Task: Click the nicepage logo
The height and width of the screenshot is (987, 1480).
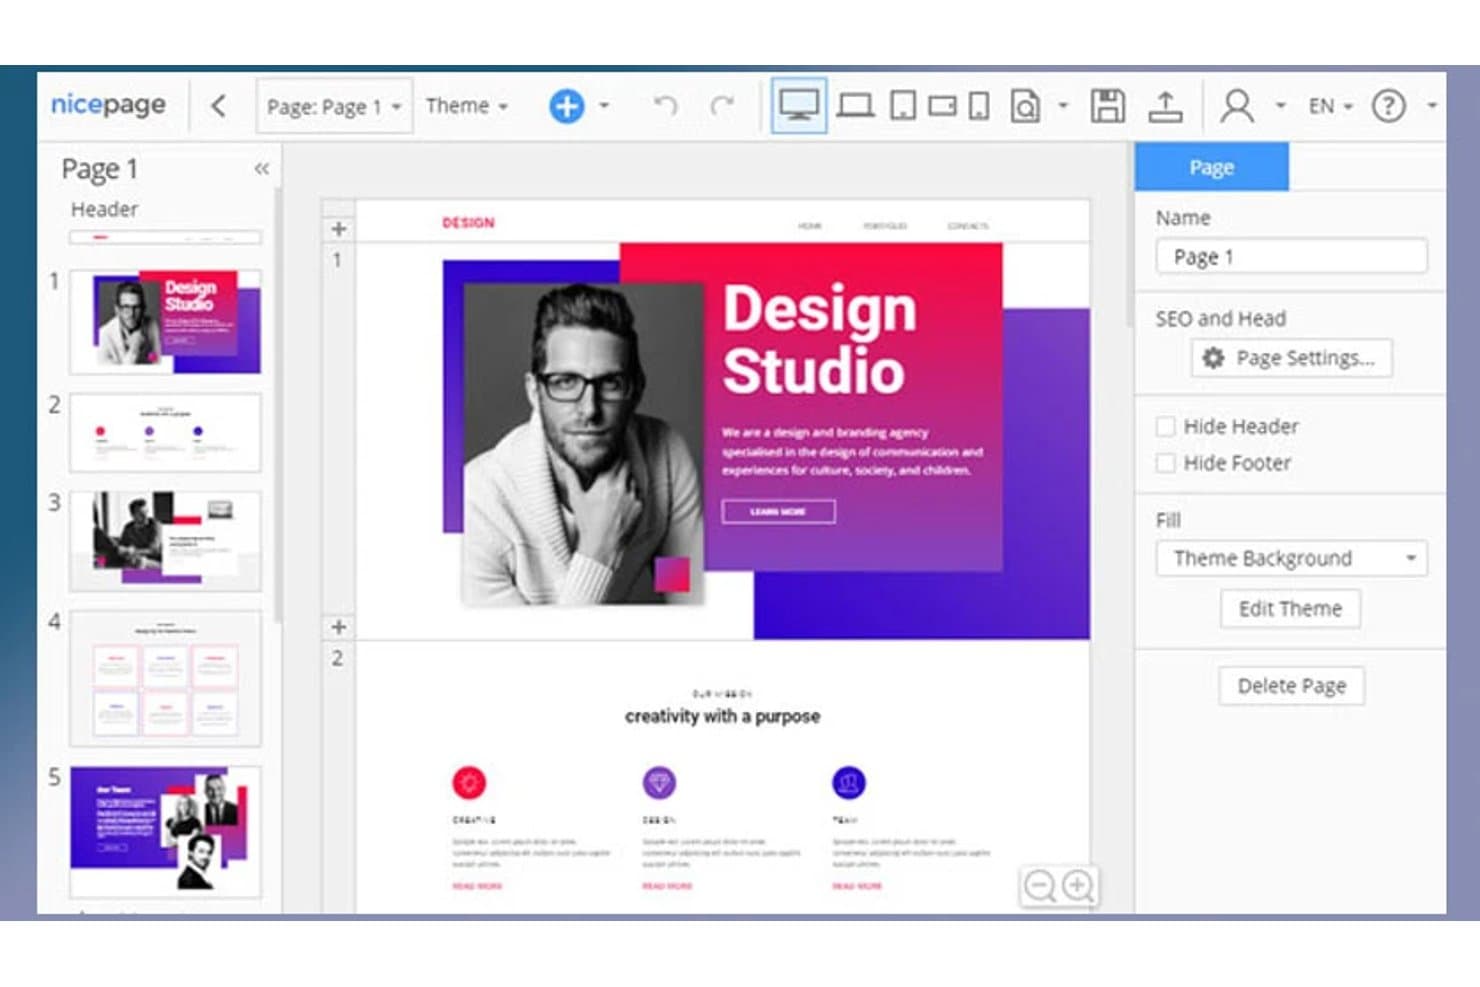Action: (x=108, y=104)
